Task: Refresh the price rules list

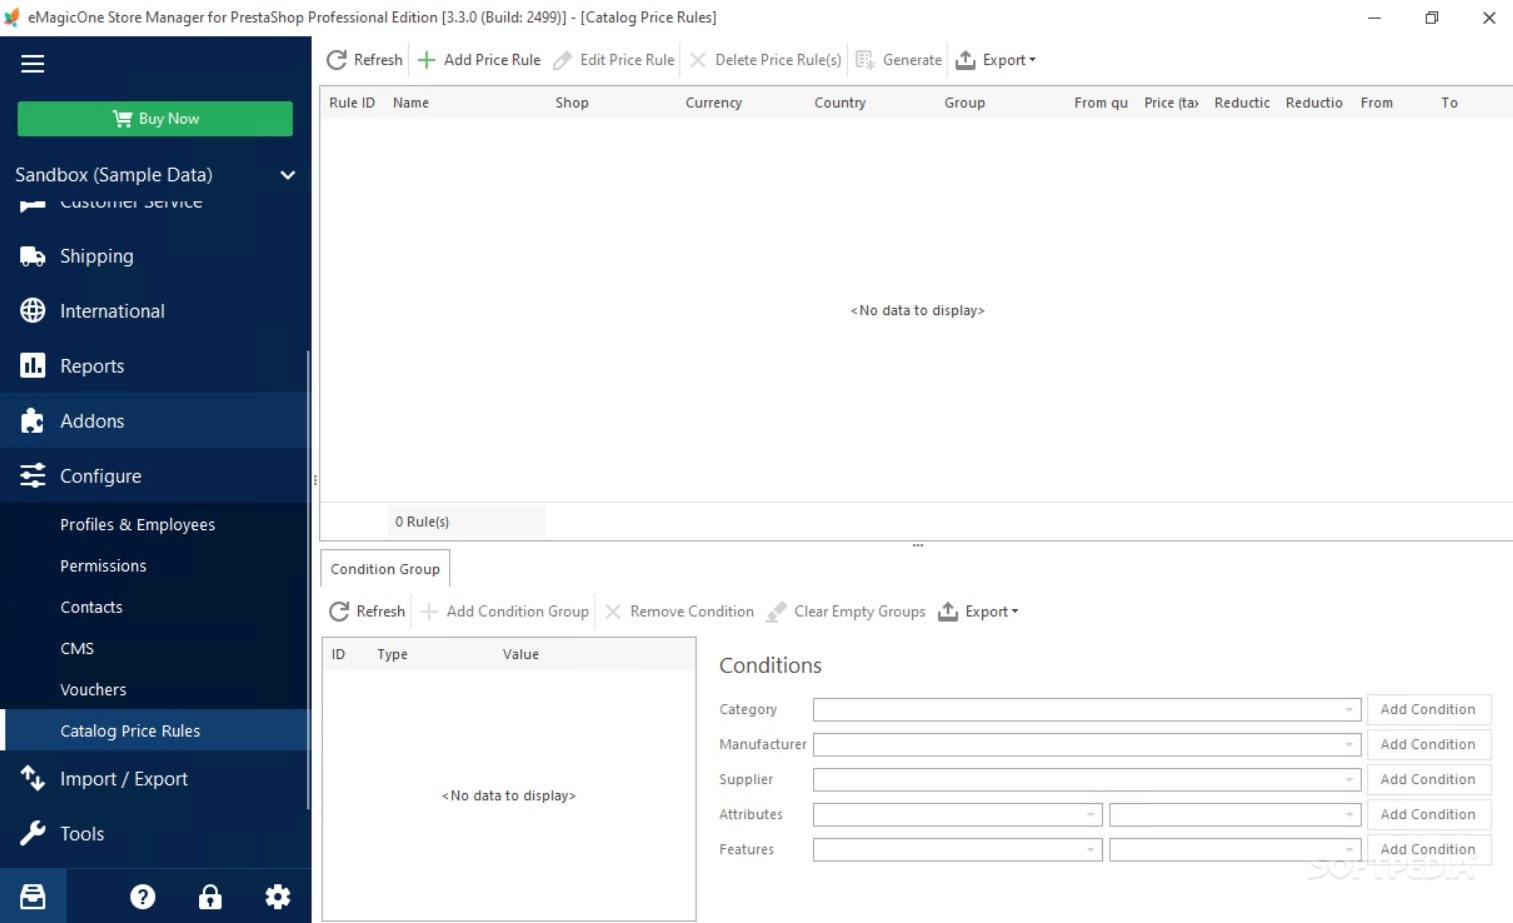Action: click(364, 60)
